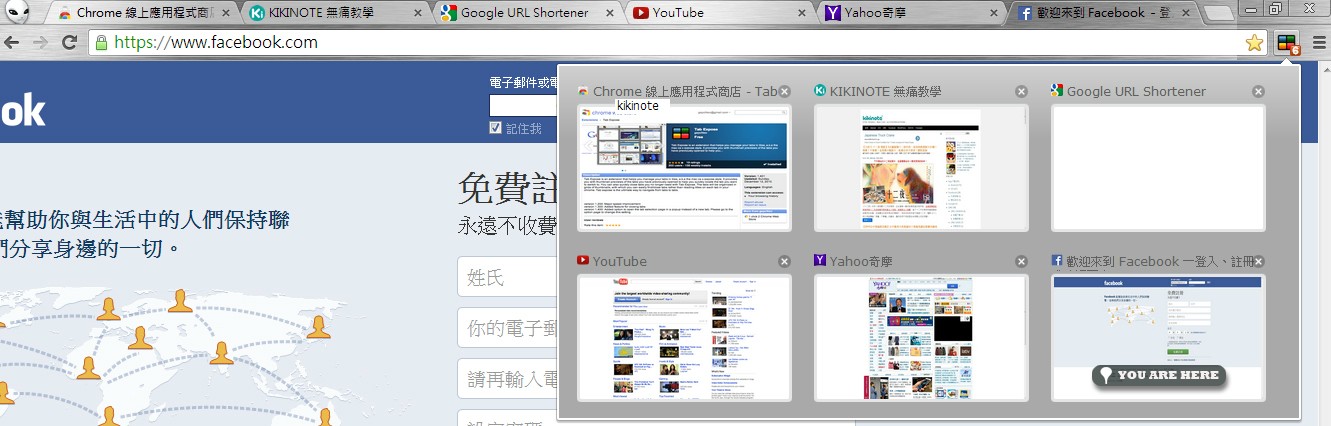
Task: Click the Facebook logo in the blue header
Action: pos(22,110)
